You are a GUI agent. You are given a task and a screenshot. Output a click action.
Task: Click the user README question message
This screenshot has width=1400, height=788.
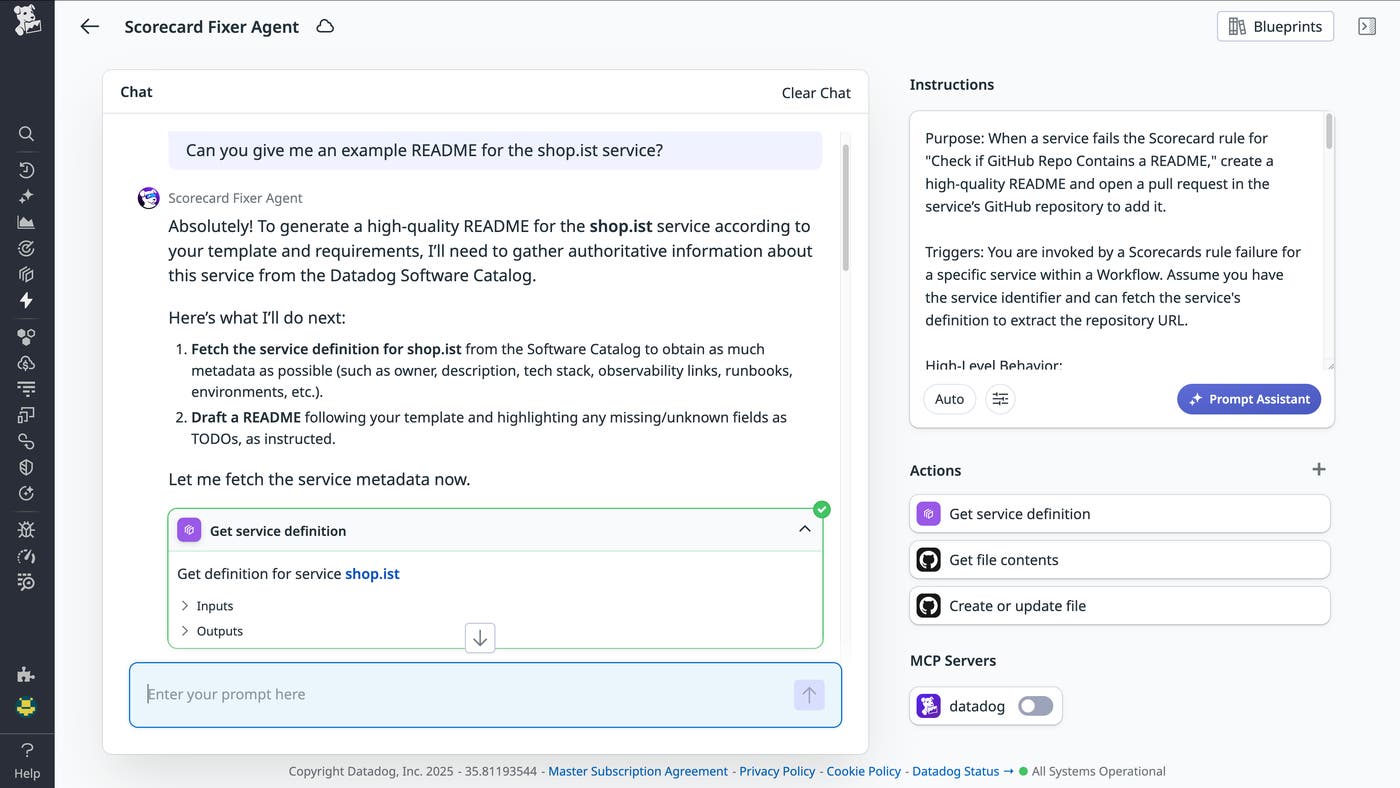tap(495, 150)
